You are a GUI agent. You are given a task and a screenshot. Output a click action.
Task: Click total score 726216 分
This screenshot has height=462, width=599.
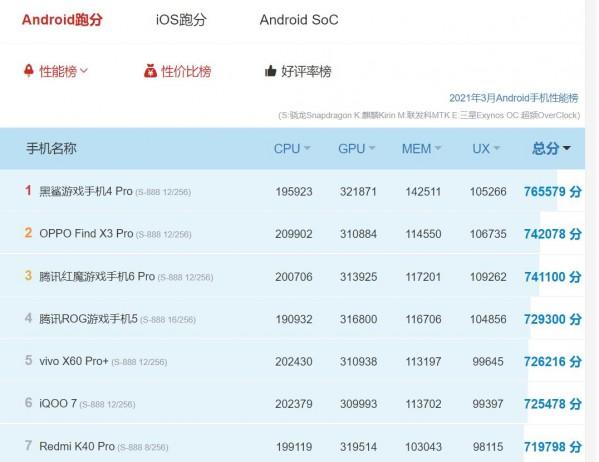(552, 361)
